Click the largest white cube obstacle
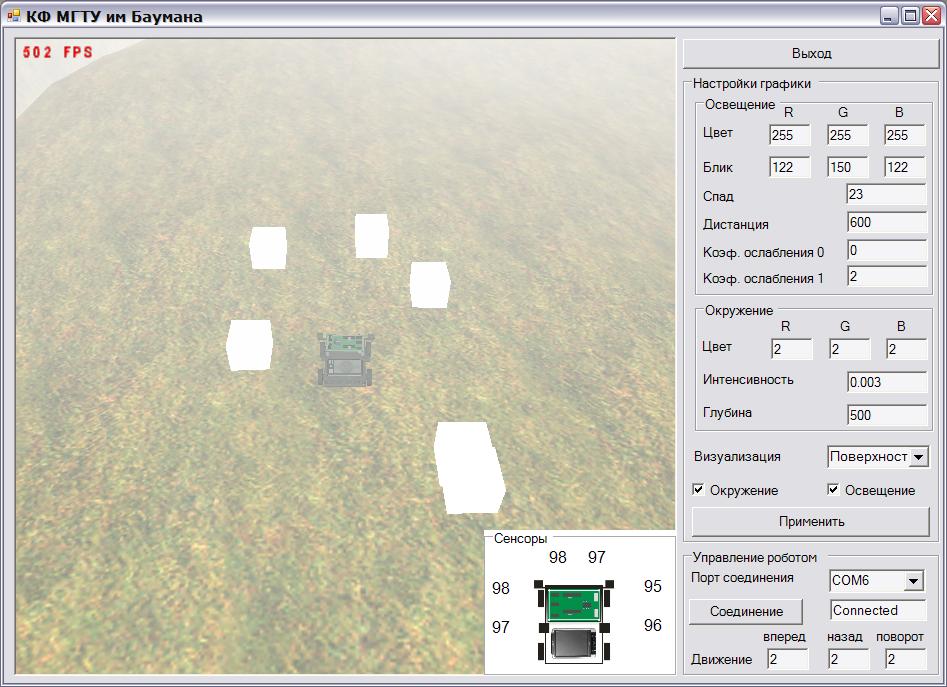947x687 pixels. click(x=469, y=467)
